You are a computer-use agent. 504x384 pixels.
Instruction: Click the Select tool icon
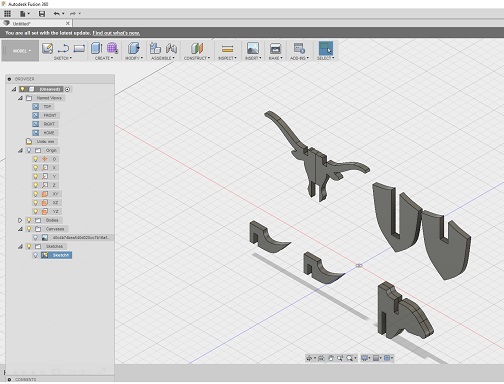click(326, 48)
